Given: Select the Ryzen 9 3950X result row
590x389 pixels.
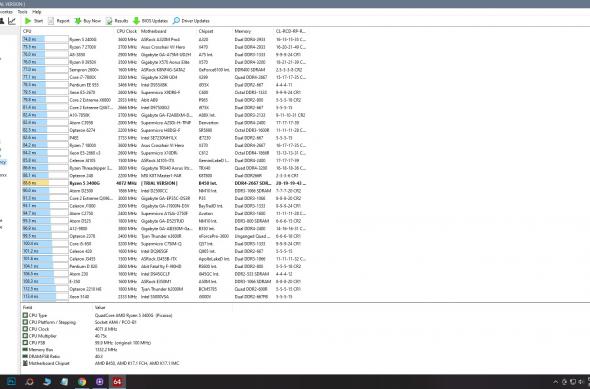Looking at the screenshot, I should coord(164,62).
